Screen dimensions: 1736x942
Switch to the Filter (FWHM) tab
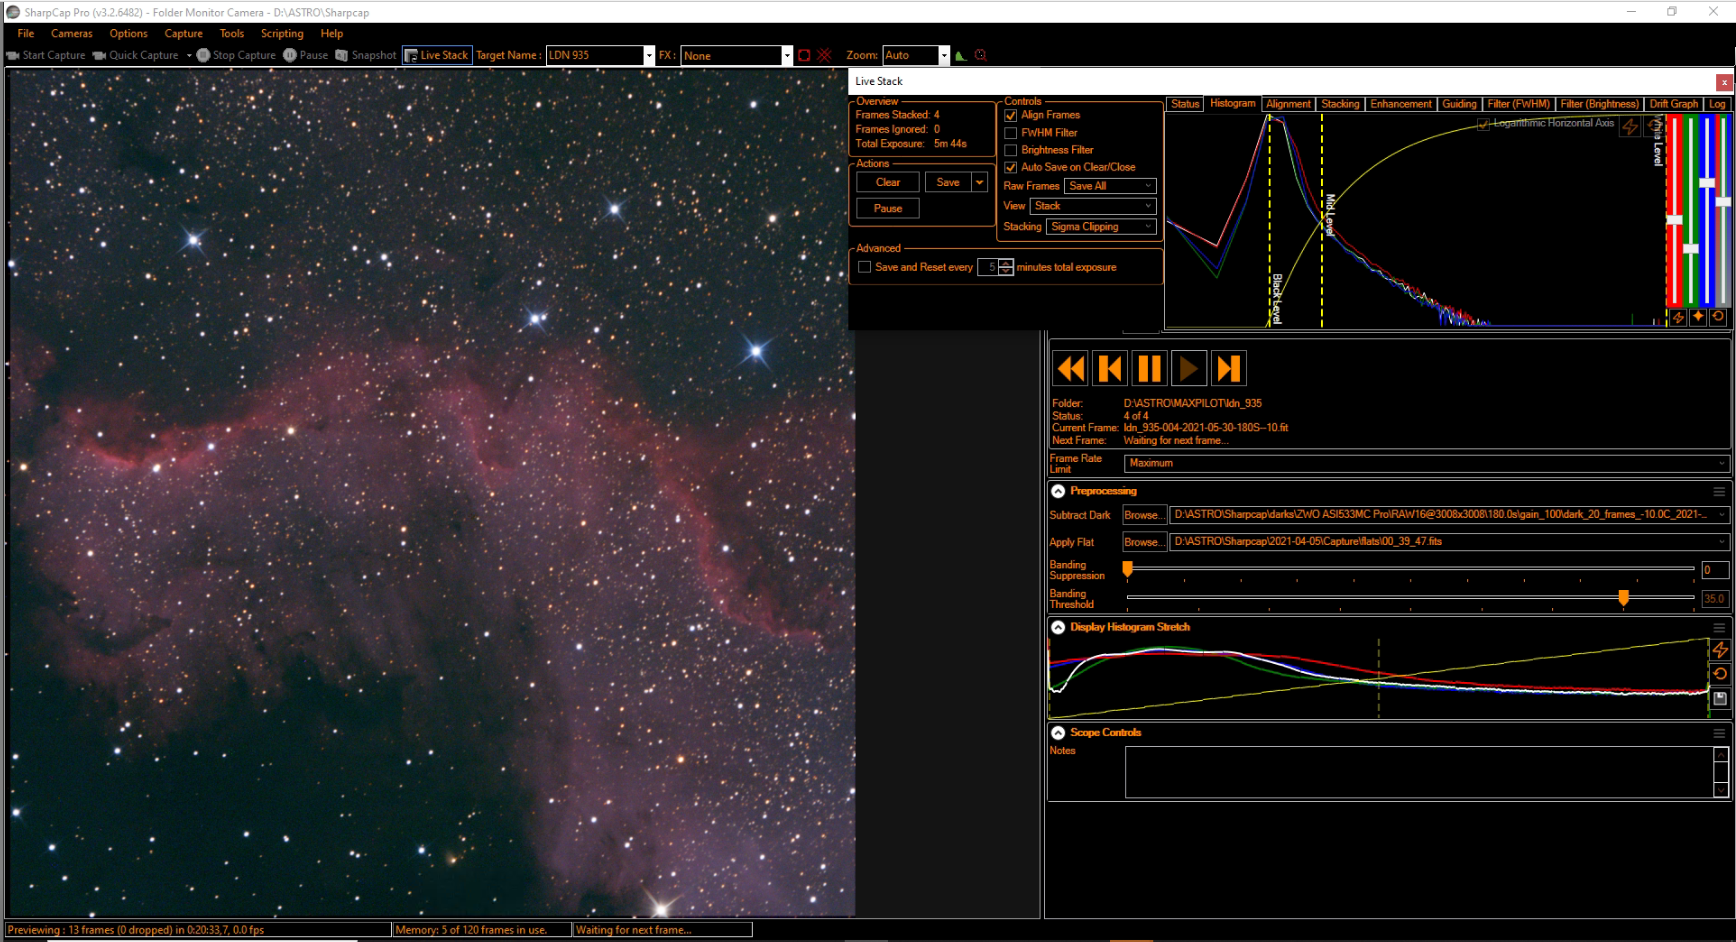click(x=1518, y=104)
